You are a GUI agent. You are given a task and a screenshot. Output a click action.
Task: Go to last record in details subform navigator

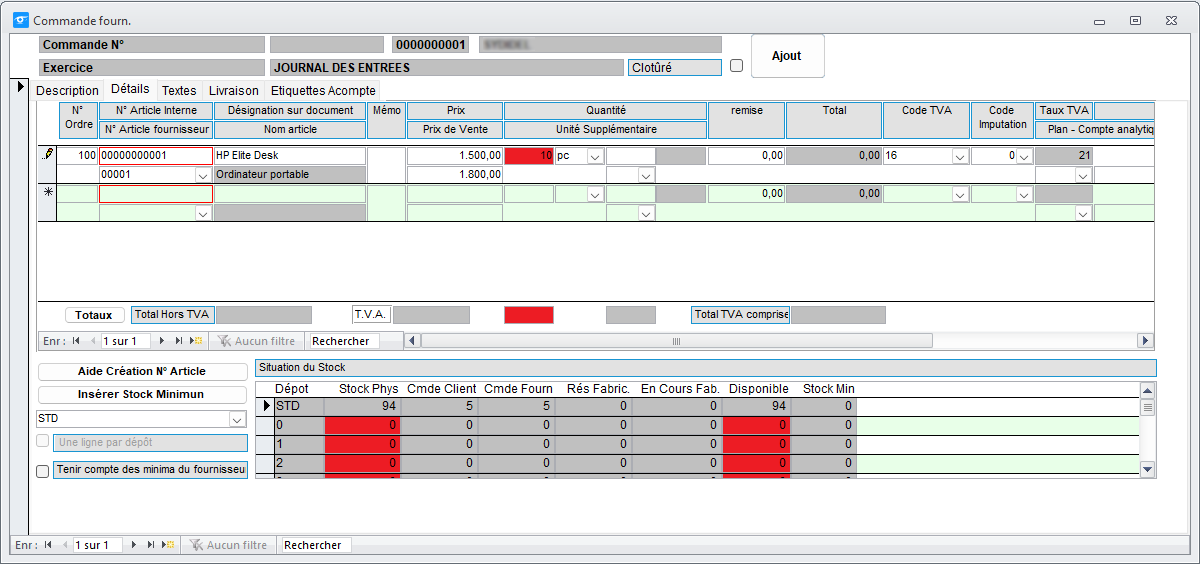click(179, 341)
